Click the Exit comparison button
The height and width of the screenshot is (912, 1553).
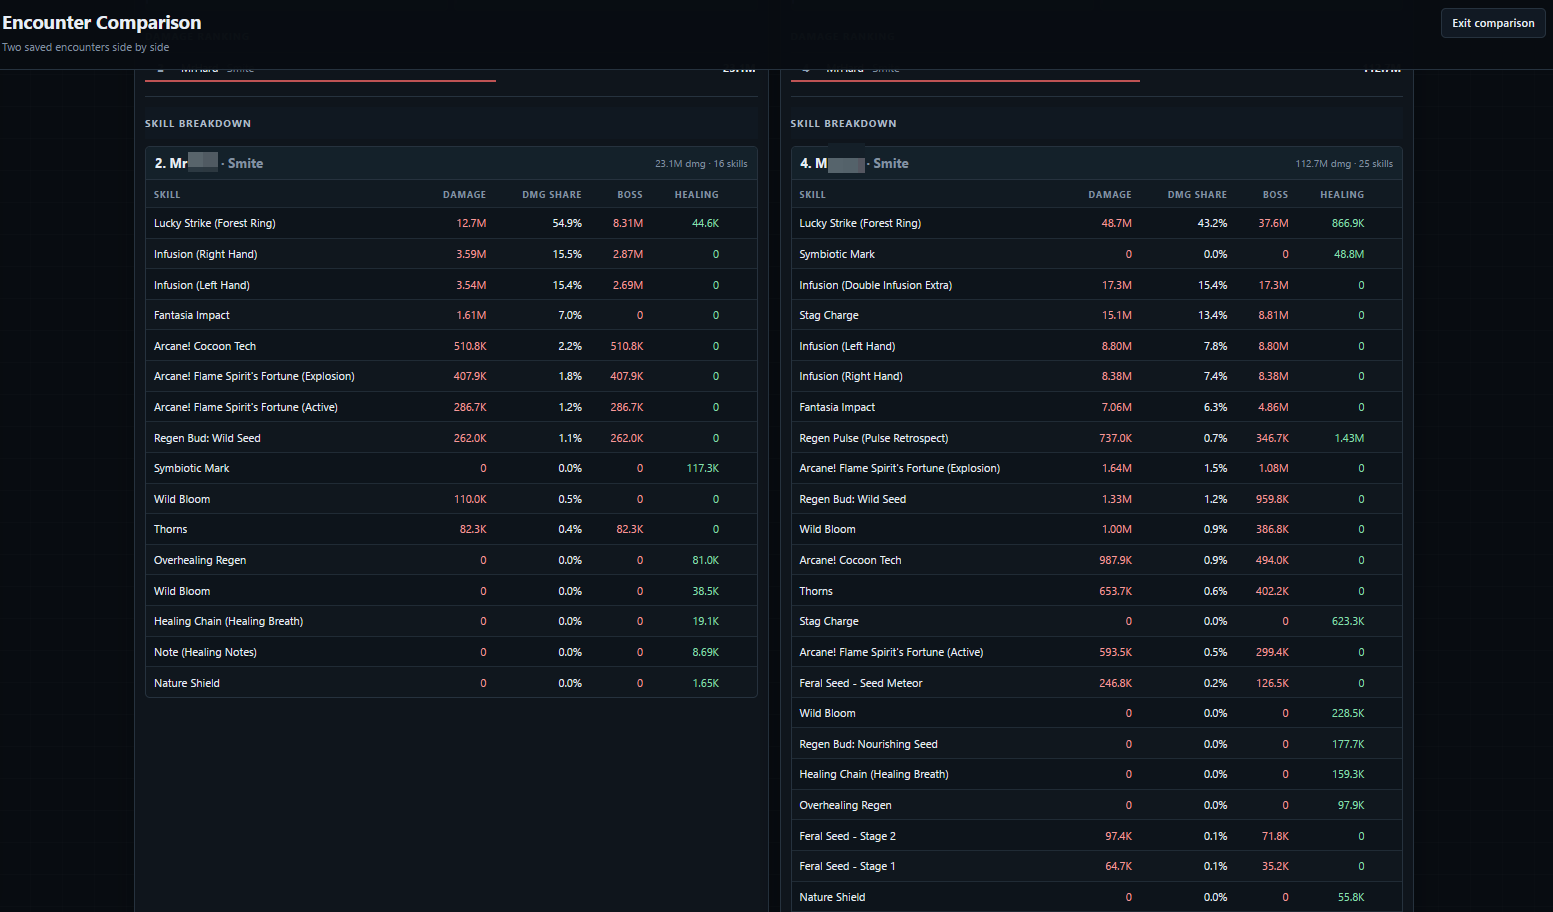coord(1493,23)
